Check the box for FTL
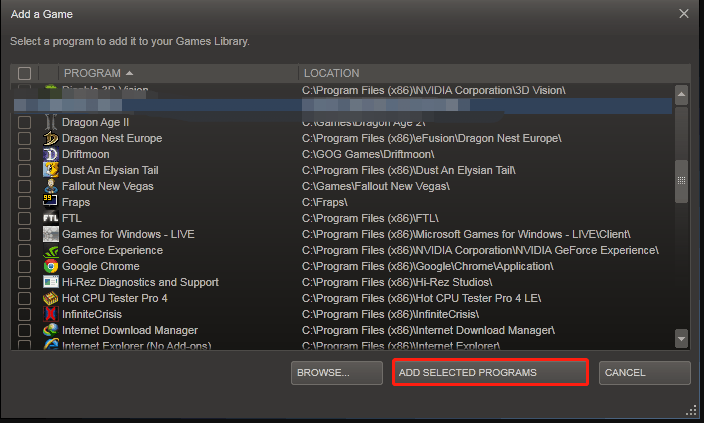The width and height of the screenshot is (704, 423). tap(24, 218)
